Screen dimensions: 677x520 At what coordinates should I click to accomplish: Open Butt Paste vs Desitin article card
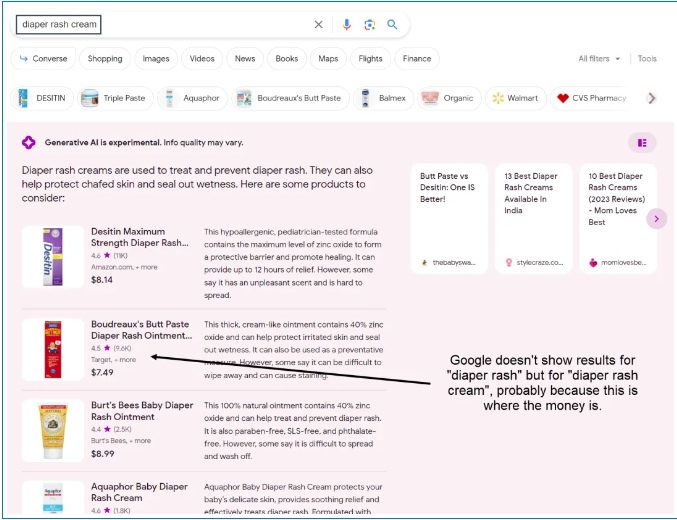coord(449,219)
